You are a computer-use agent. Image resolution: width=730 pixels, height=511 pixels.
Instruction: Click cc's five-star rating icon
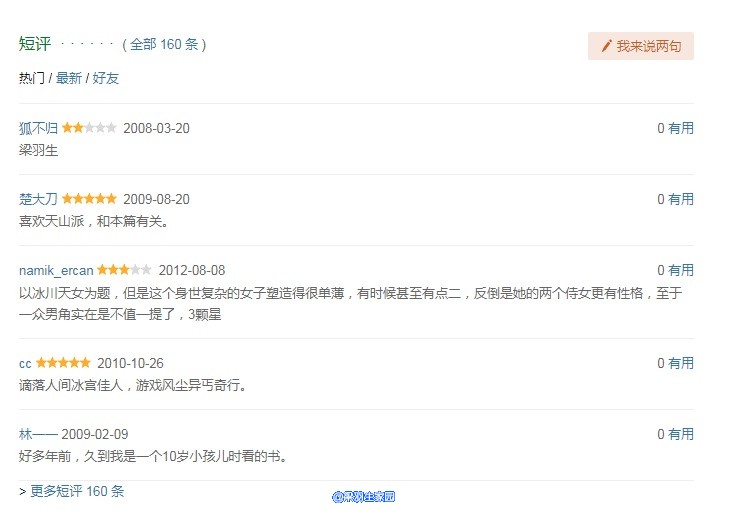point(63,363)
